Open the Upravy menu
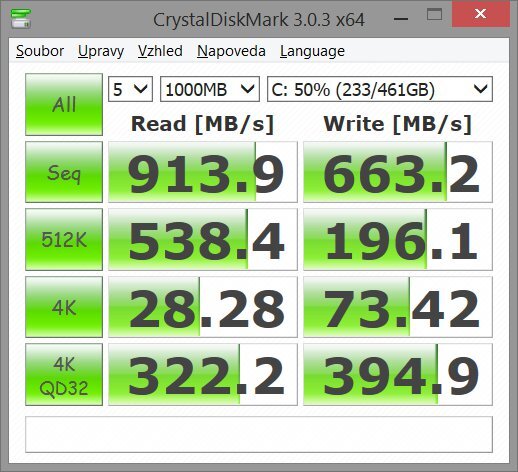 101,52
